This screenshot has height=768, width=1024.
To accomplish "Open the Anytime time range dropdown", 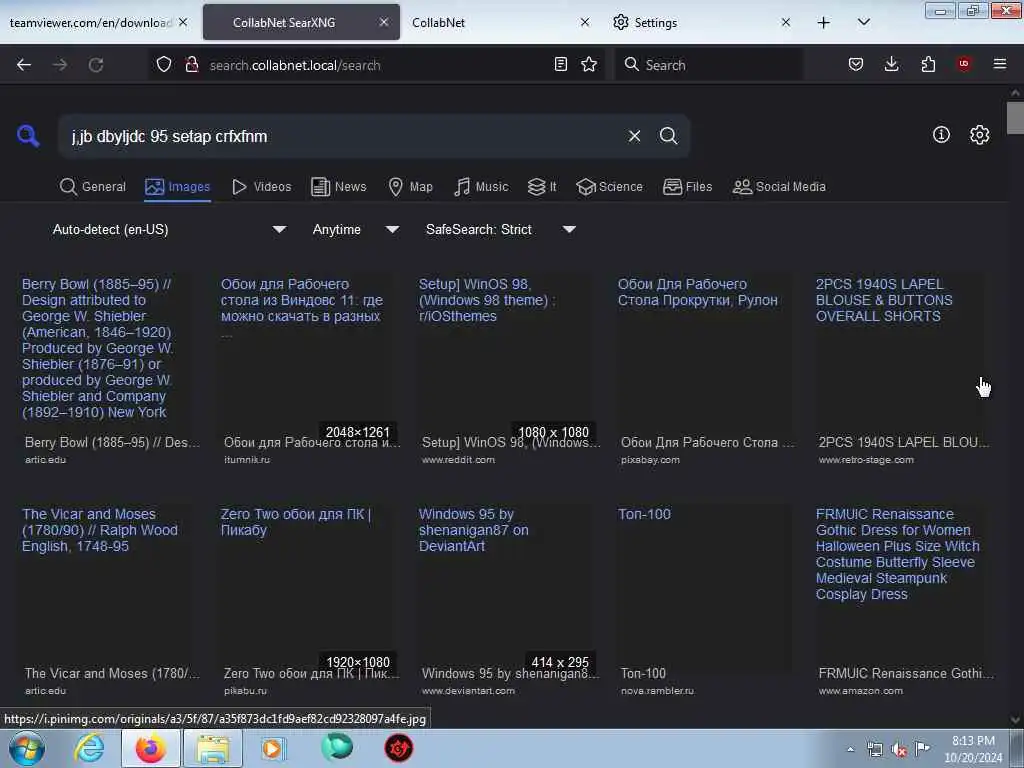I will (355, 229).
